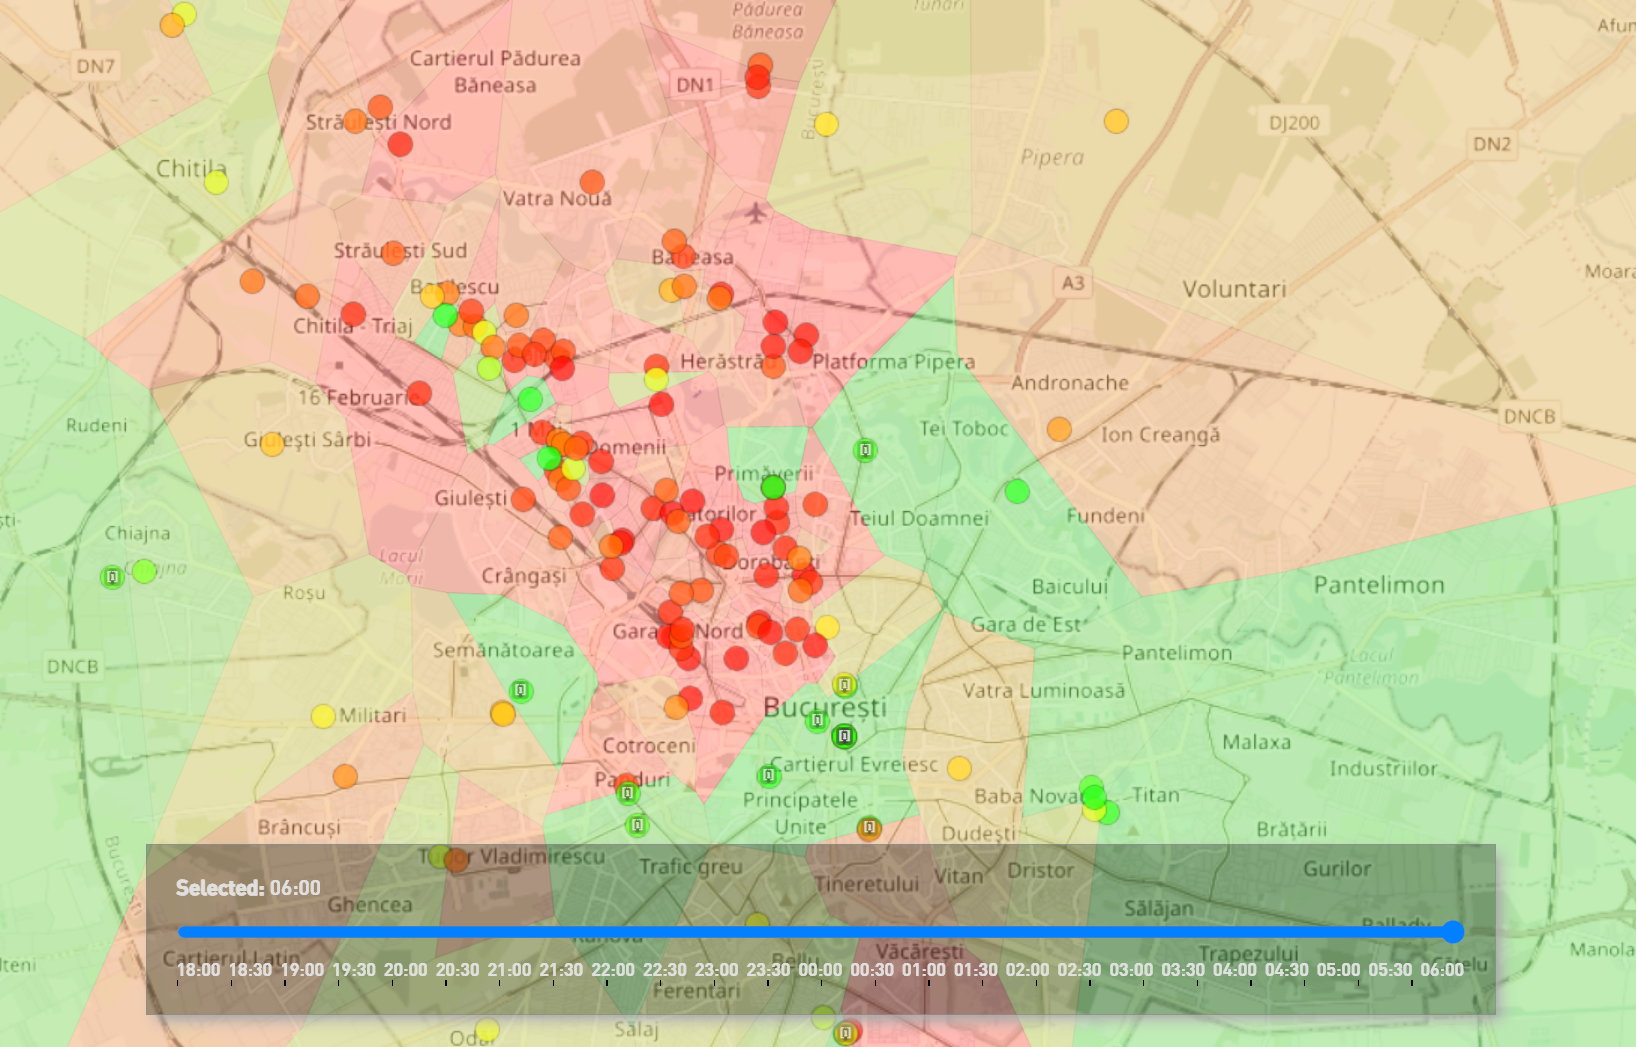Select the station icon left of Cartierul Evreiesc
The image size is (1636, 1047).
click(768, 775)
